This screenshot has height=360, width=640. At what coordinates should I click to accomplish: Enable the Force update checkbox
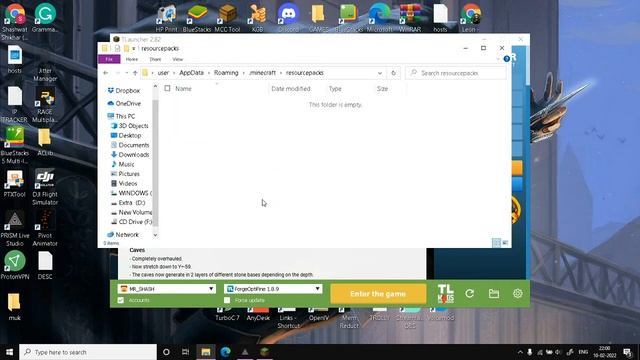coord(227,300)
